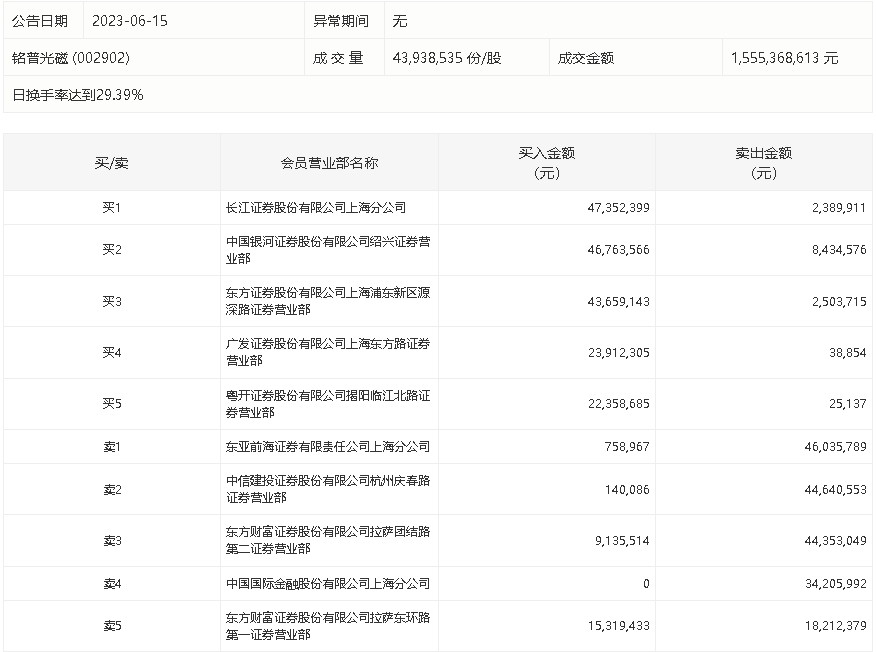Click the 无 value for 异常期间
The image size is (876, 652).
(x=400, y=21)
